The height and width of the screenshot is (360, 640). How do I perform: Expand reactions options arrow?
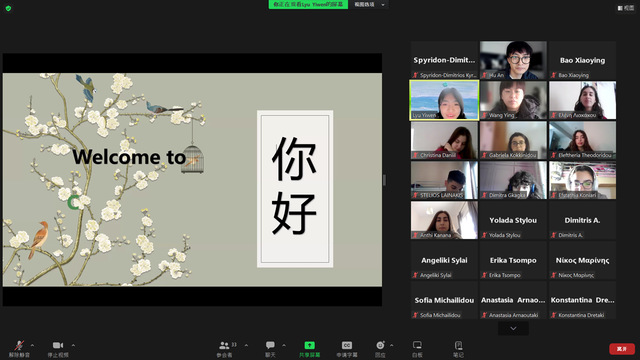point(392,345)
